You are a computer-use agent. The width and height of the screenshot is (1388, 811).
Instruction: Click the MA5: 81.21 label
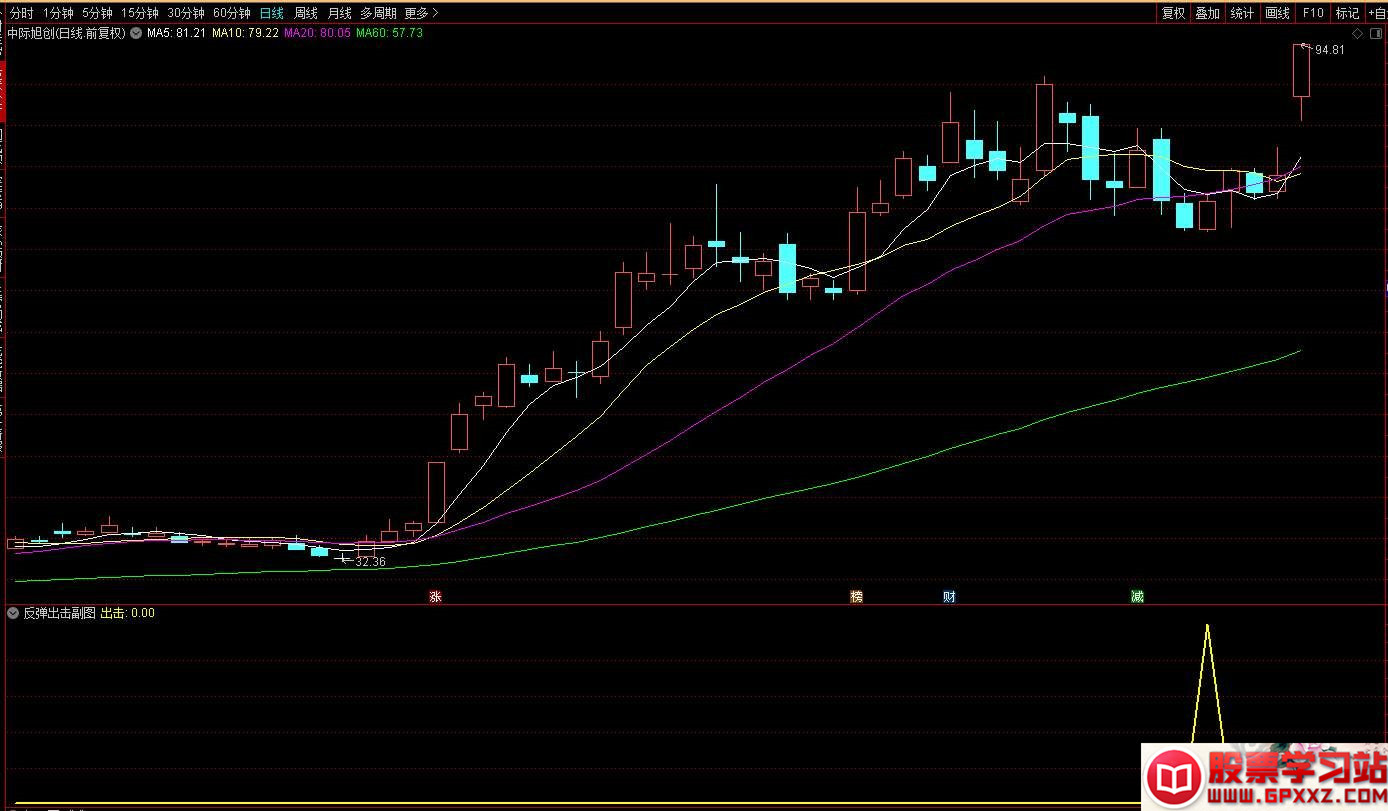176,33
